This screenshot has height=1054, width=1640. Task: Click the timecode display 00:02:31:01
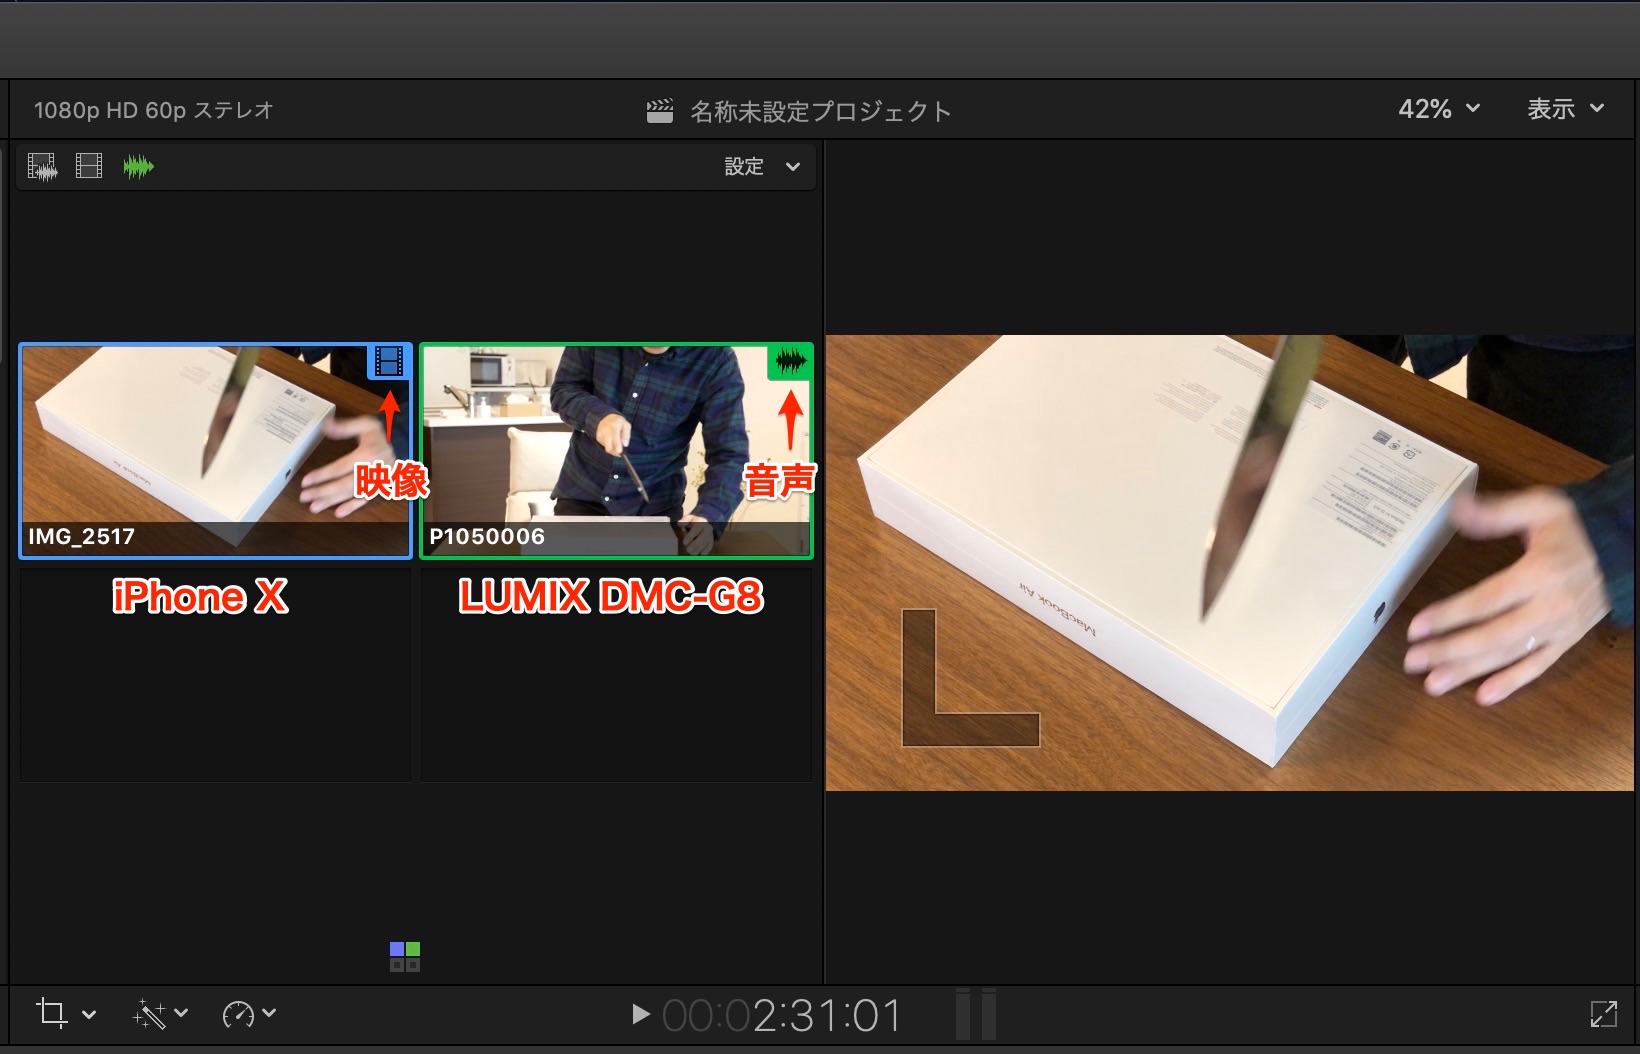[782, 1016]
